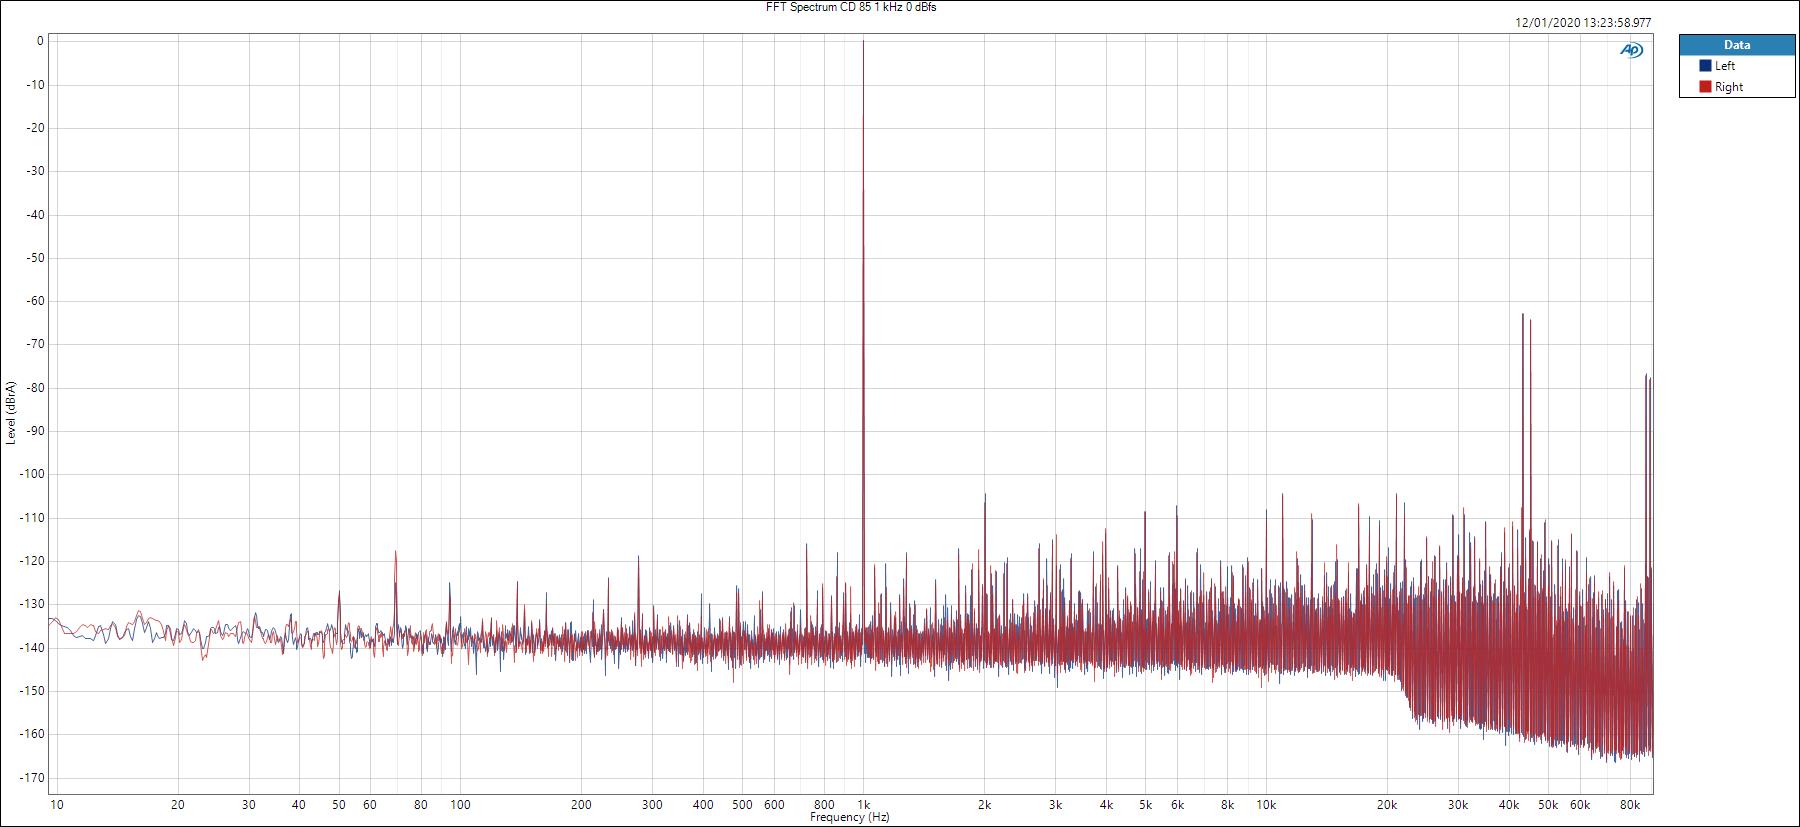Click the measurement timestamp text

(x=1583, y=22)
